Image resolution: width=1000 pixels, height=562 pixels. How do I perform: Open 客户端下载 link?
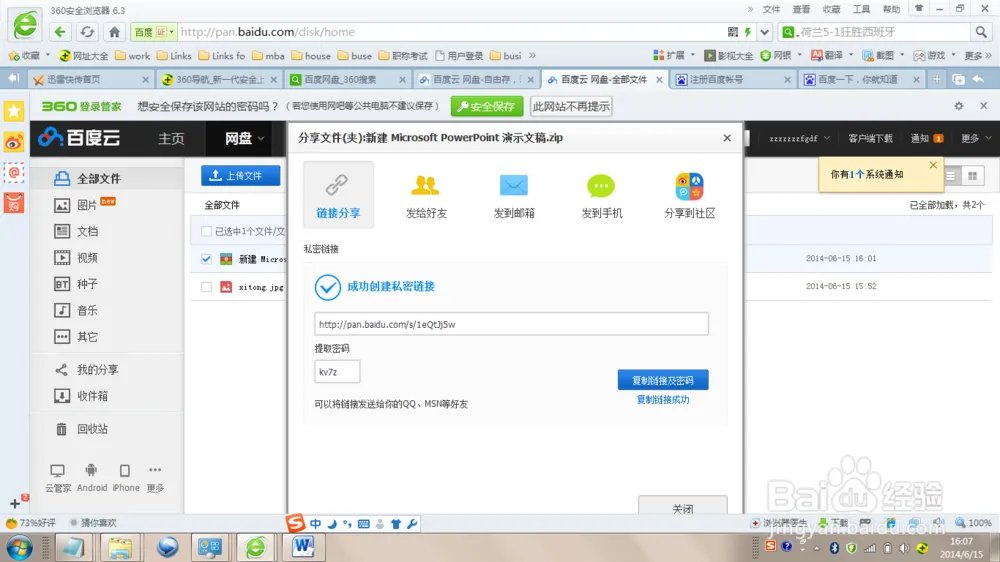870,138
